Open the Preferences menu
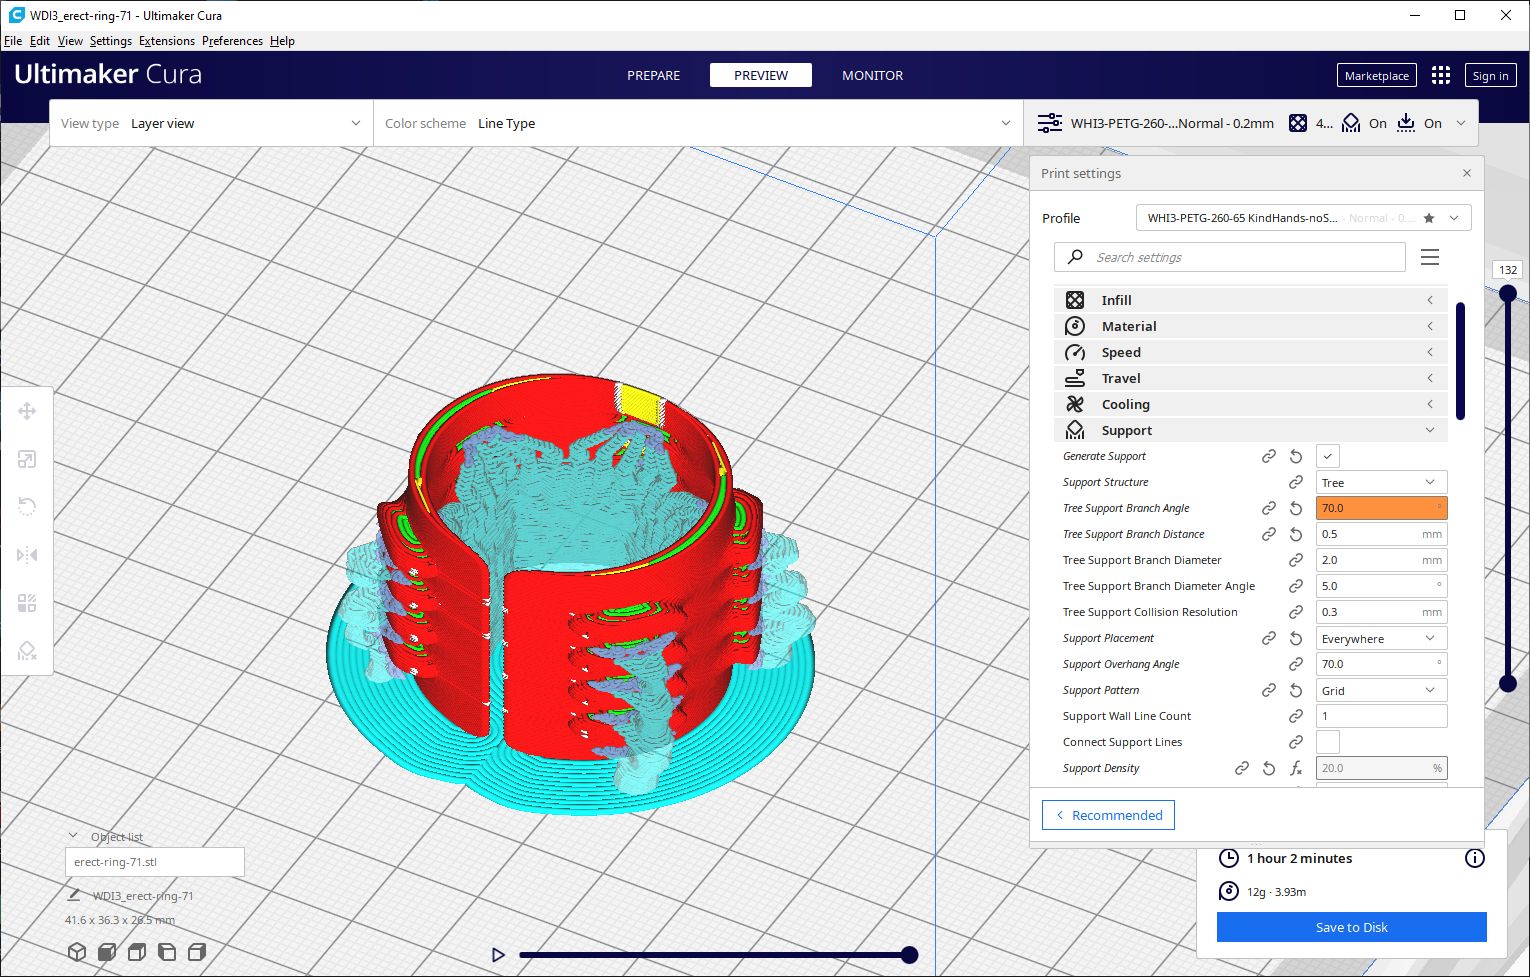 (232, 41)
